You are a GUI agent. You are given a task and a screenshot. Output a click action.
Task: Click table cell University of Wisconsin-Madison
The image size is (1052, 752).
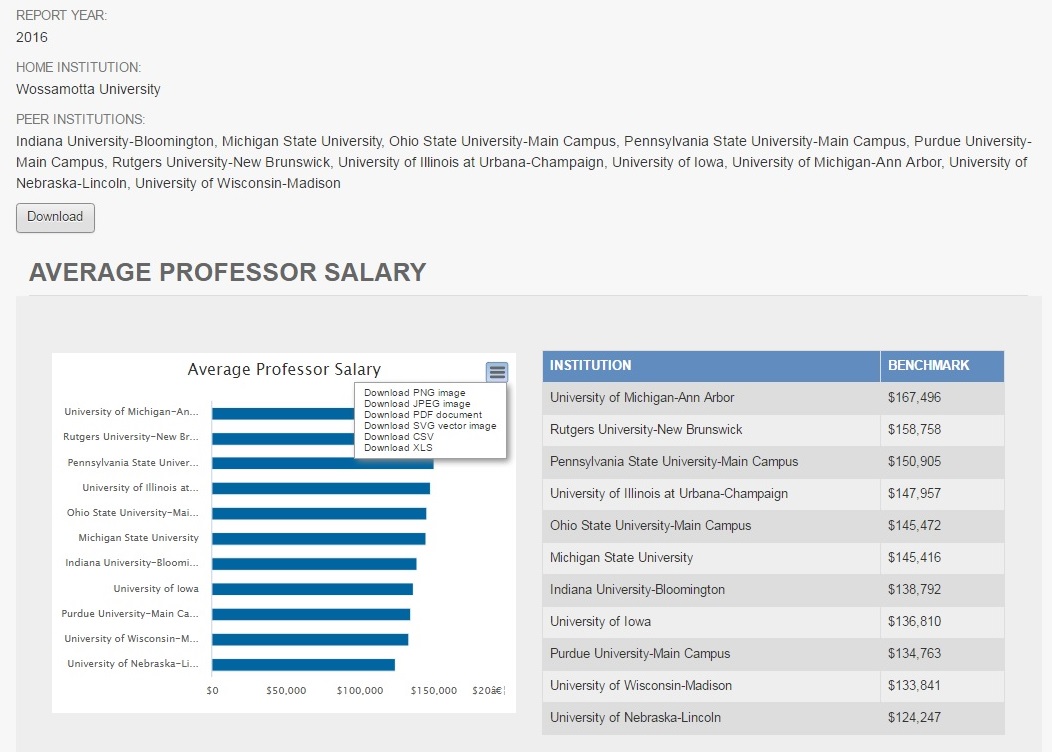coord(711,686)
